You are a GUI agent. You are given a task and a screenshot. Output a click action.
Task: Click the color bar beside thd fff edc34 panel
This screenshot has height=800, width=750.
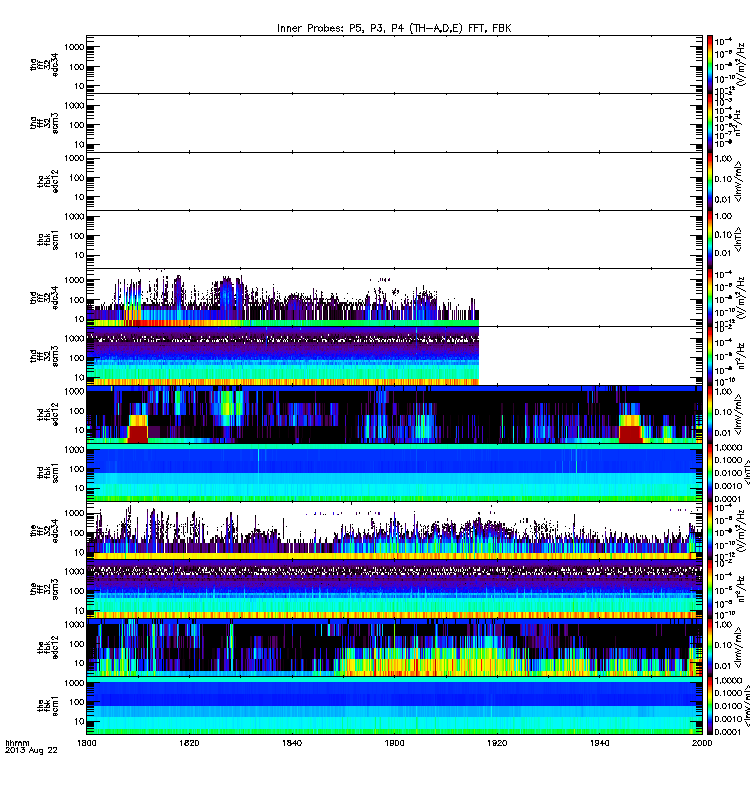(710, 297)
